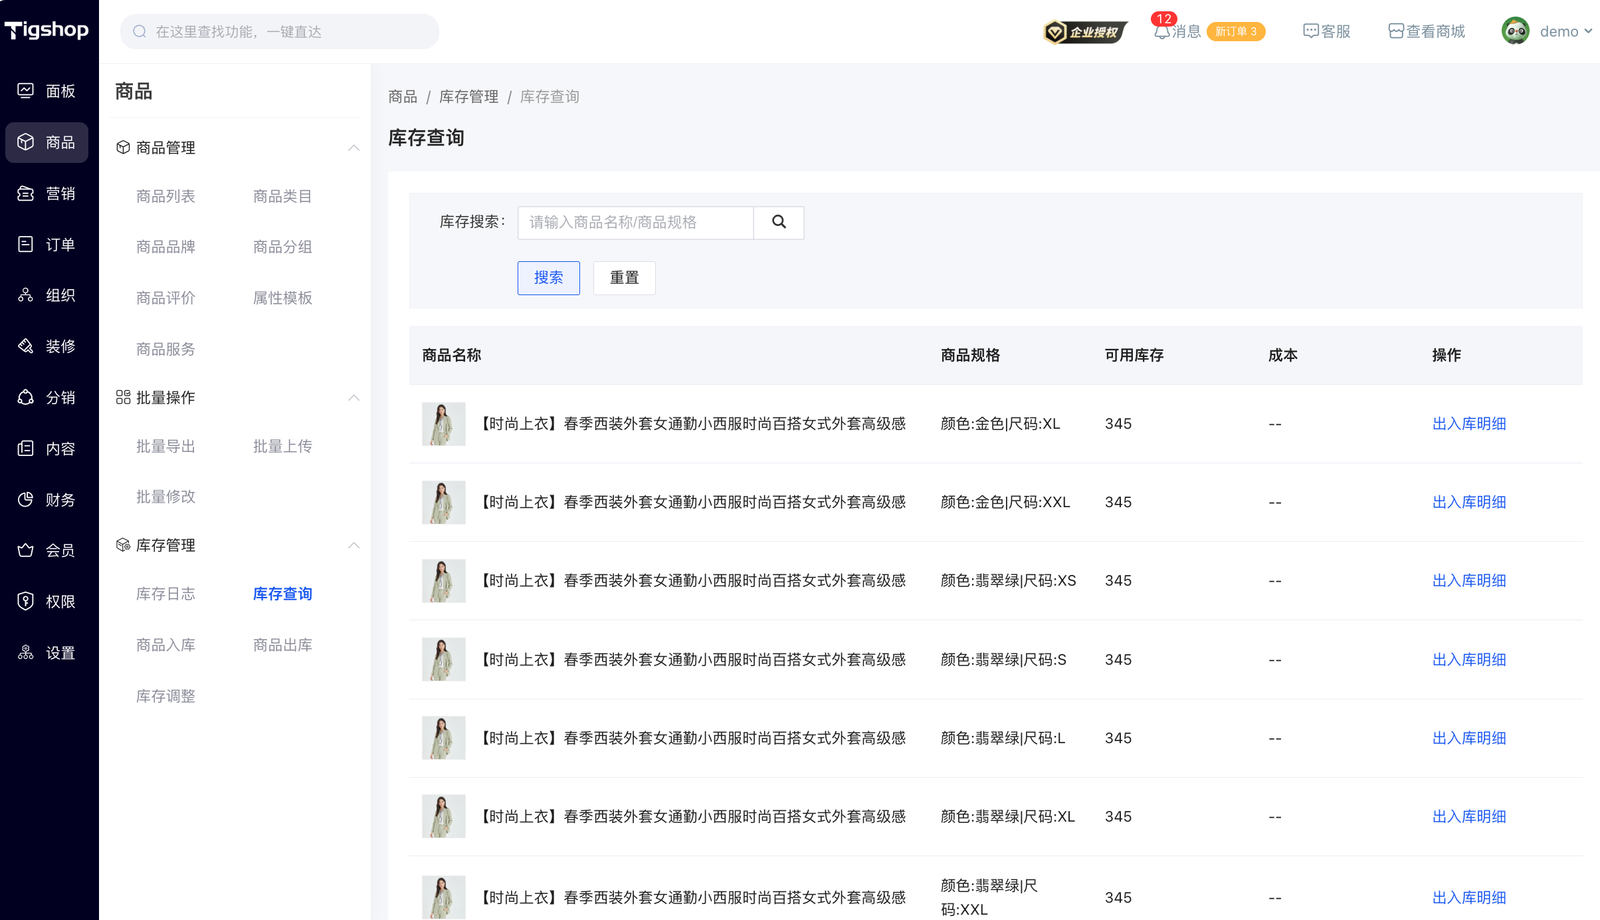Click the magnifier search icon button
1600x920 pixels.
[778, 222]
